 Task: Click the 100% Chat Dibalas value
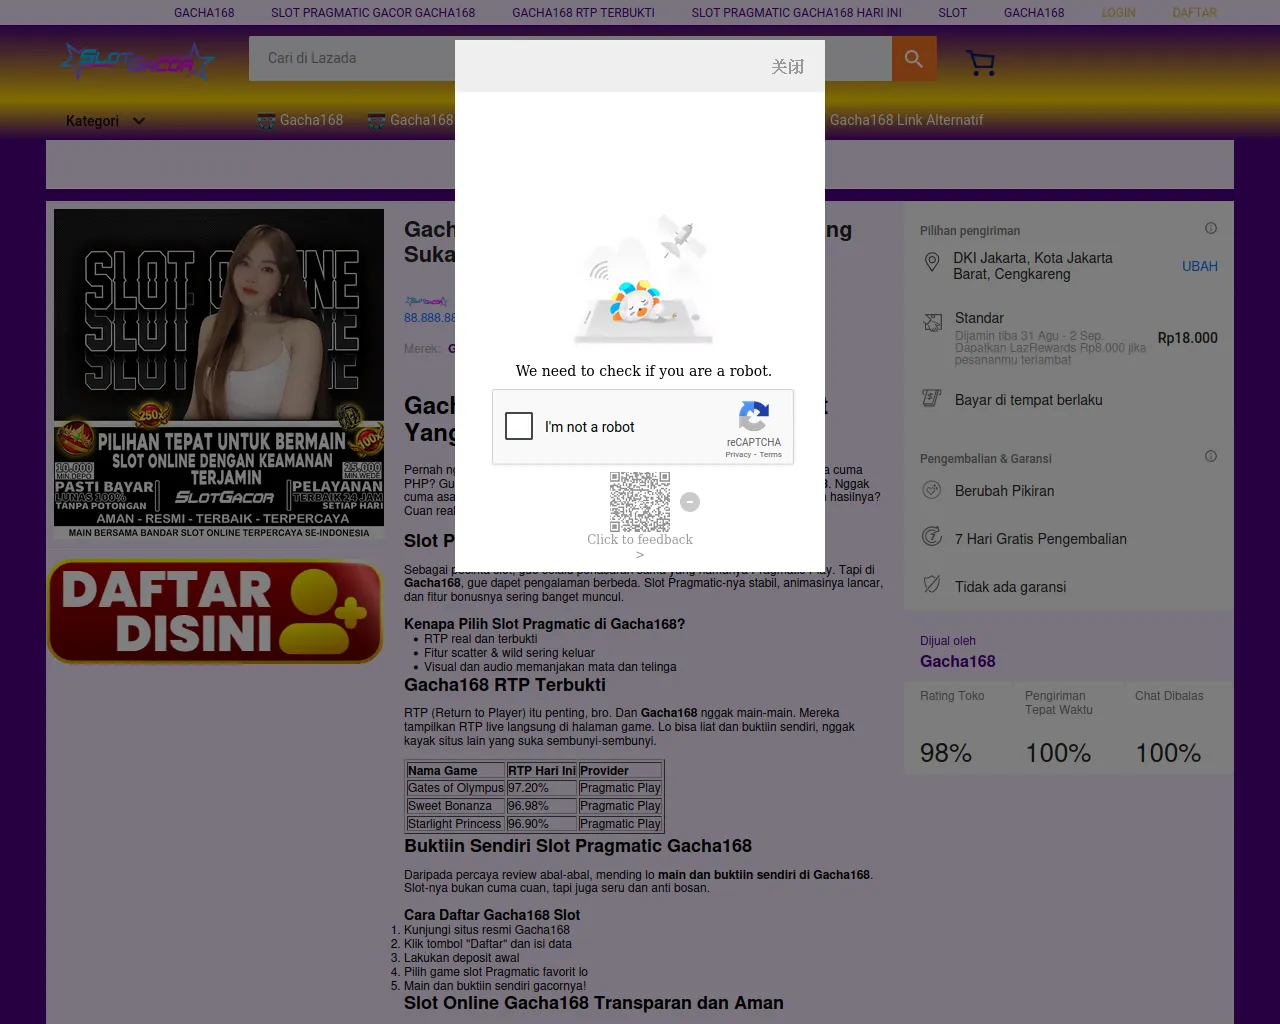(1168, 753)
